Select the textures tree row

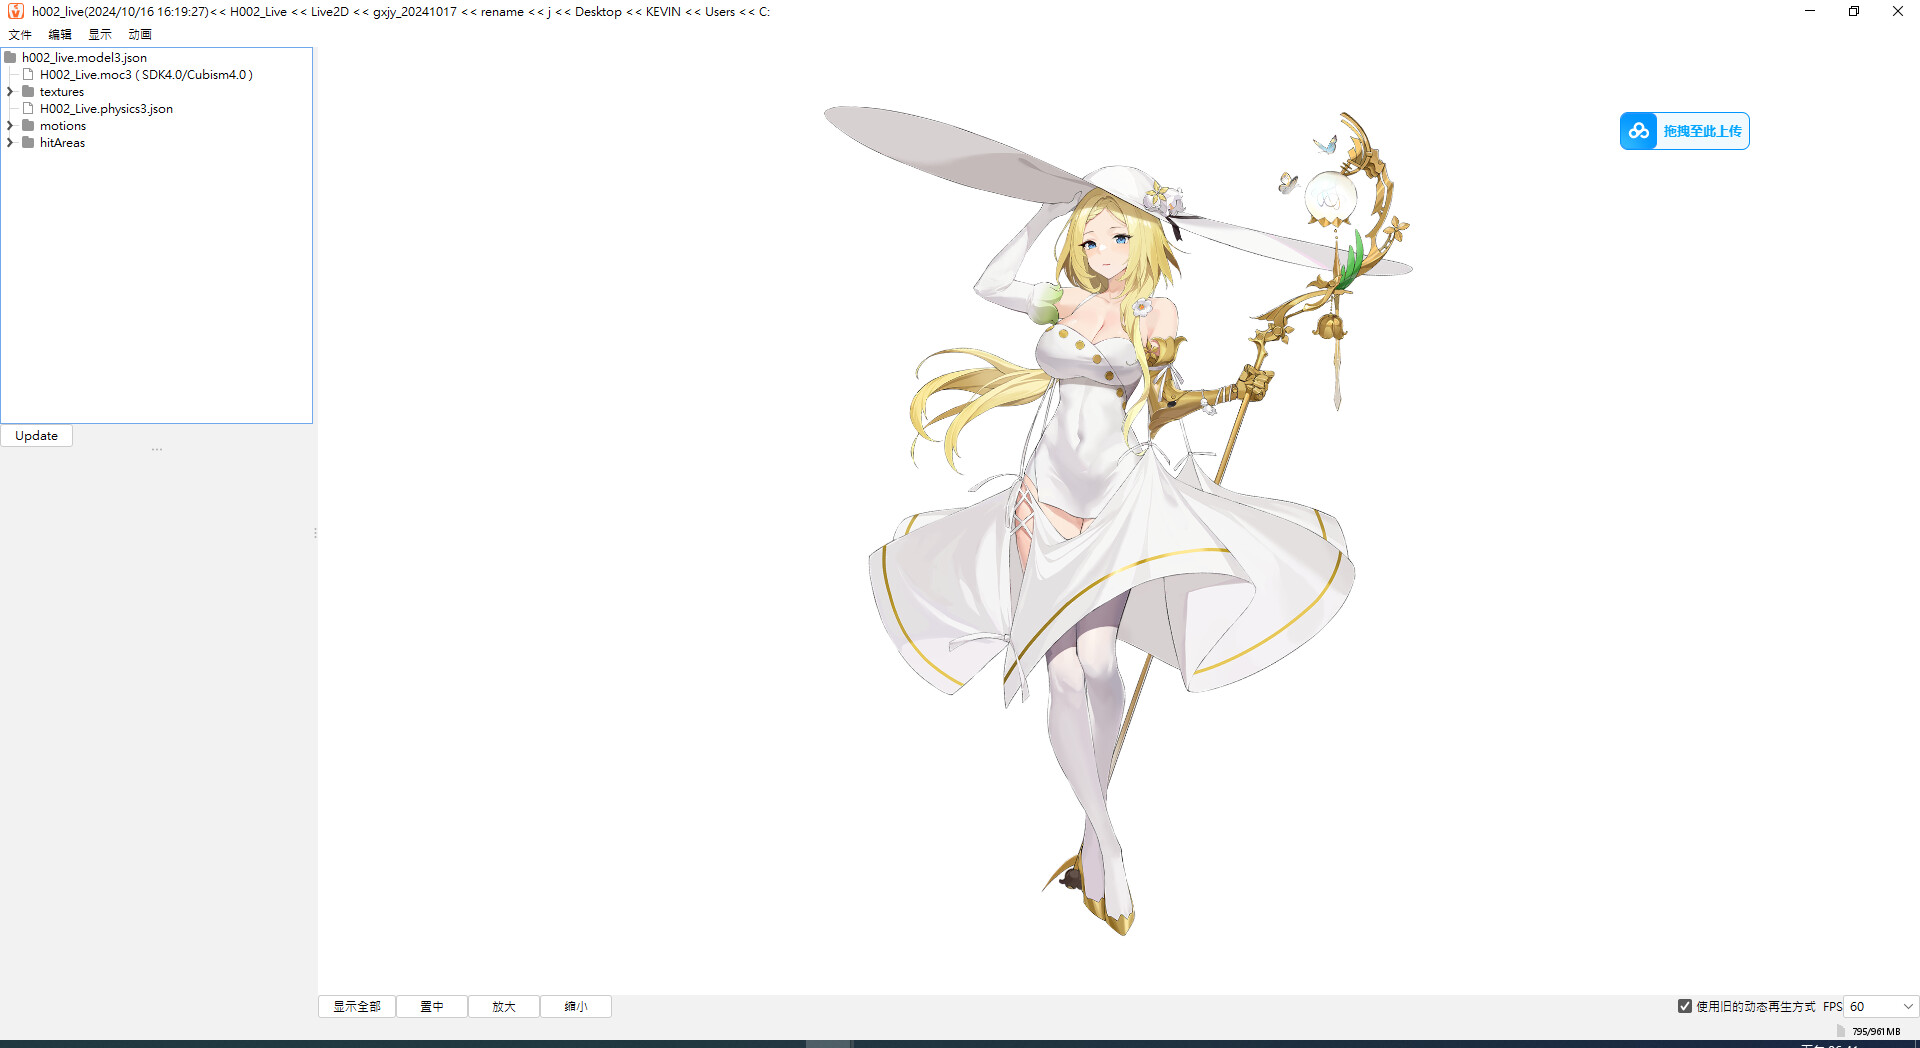(62, 91)
